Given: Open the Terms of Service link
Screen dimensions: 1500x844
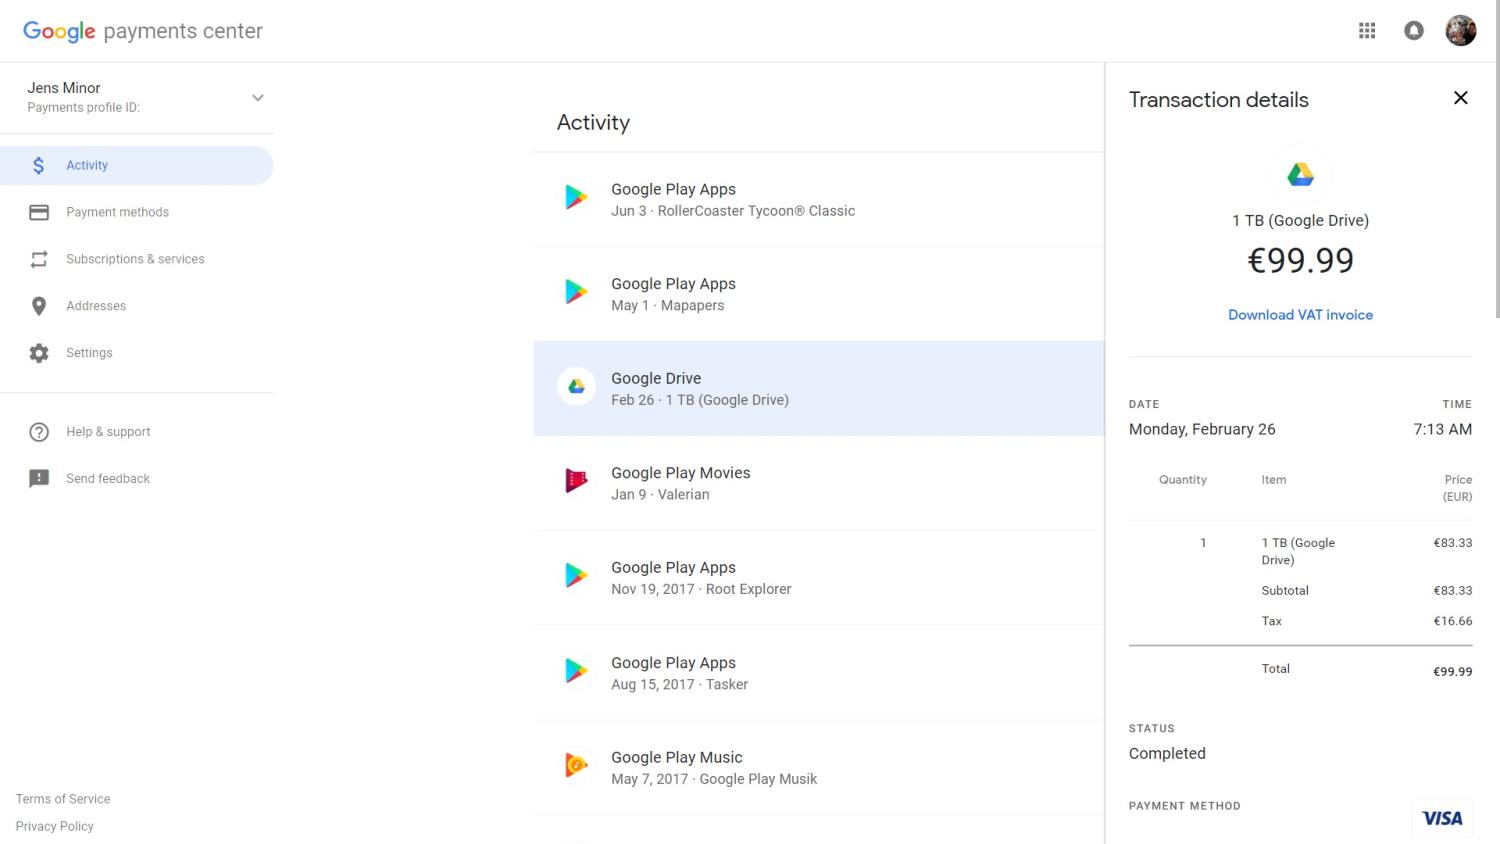Looking at the screenshot, I should click(63, 799).
